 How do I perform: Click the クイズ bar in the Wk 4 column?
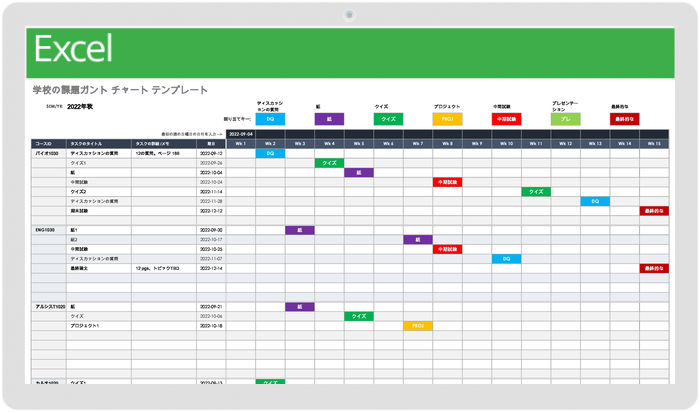point(329,163)
